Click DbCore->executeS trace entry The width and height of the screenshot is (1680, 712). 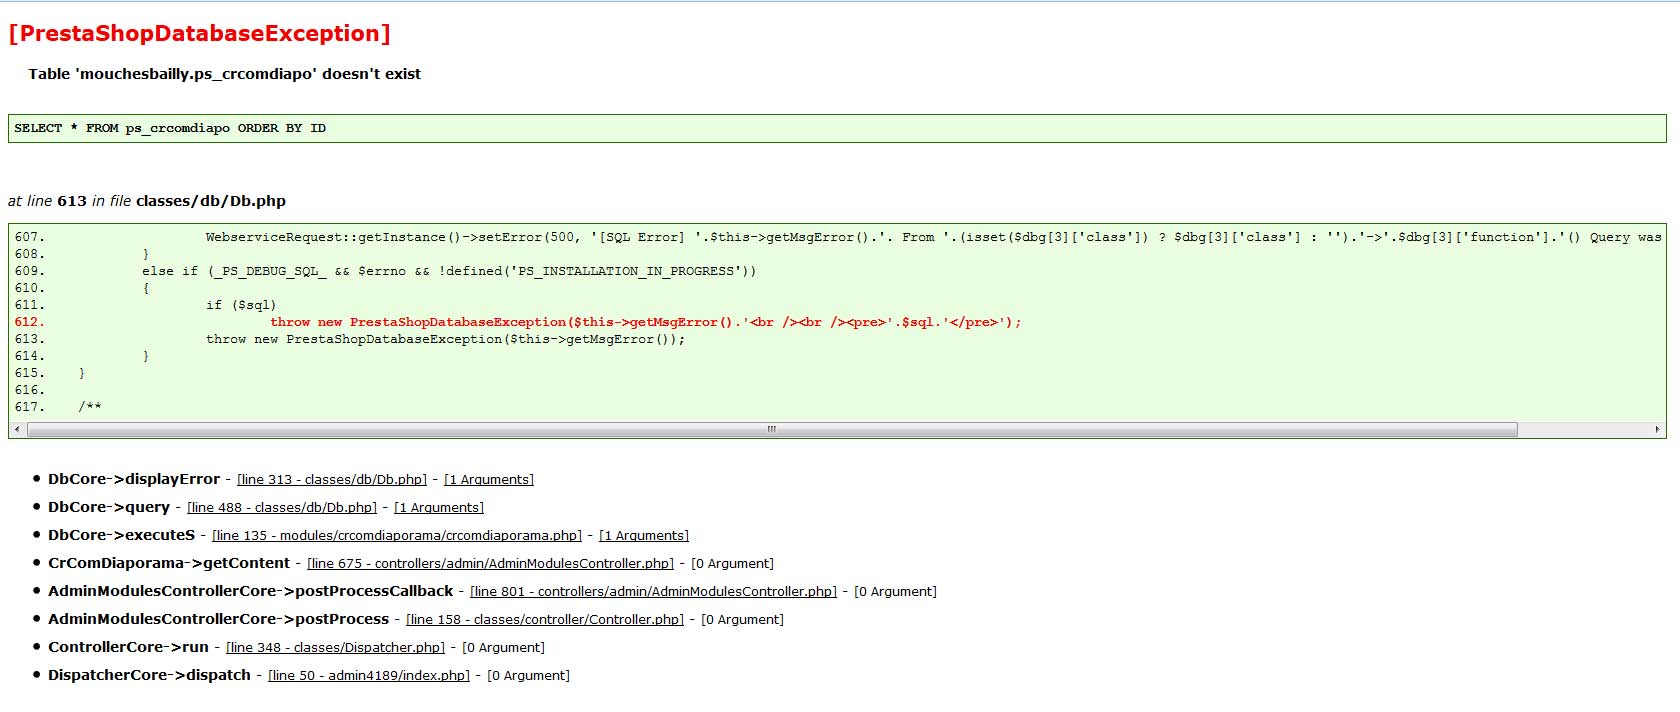121,535
